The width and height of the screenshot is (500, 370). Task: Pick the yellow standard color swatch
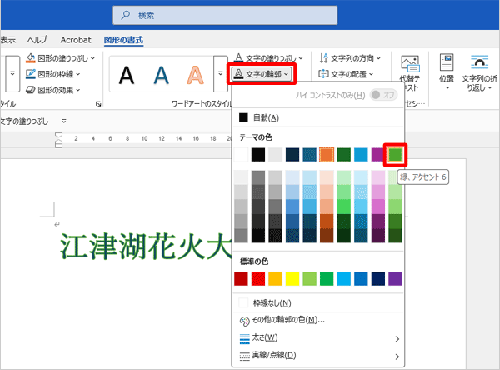(x=292, y=279)
